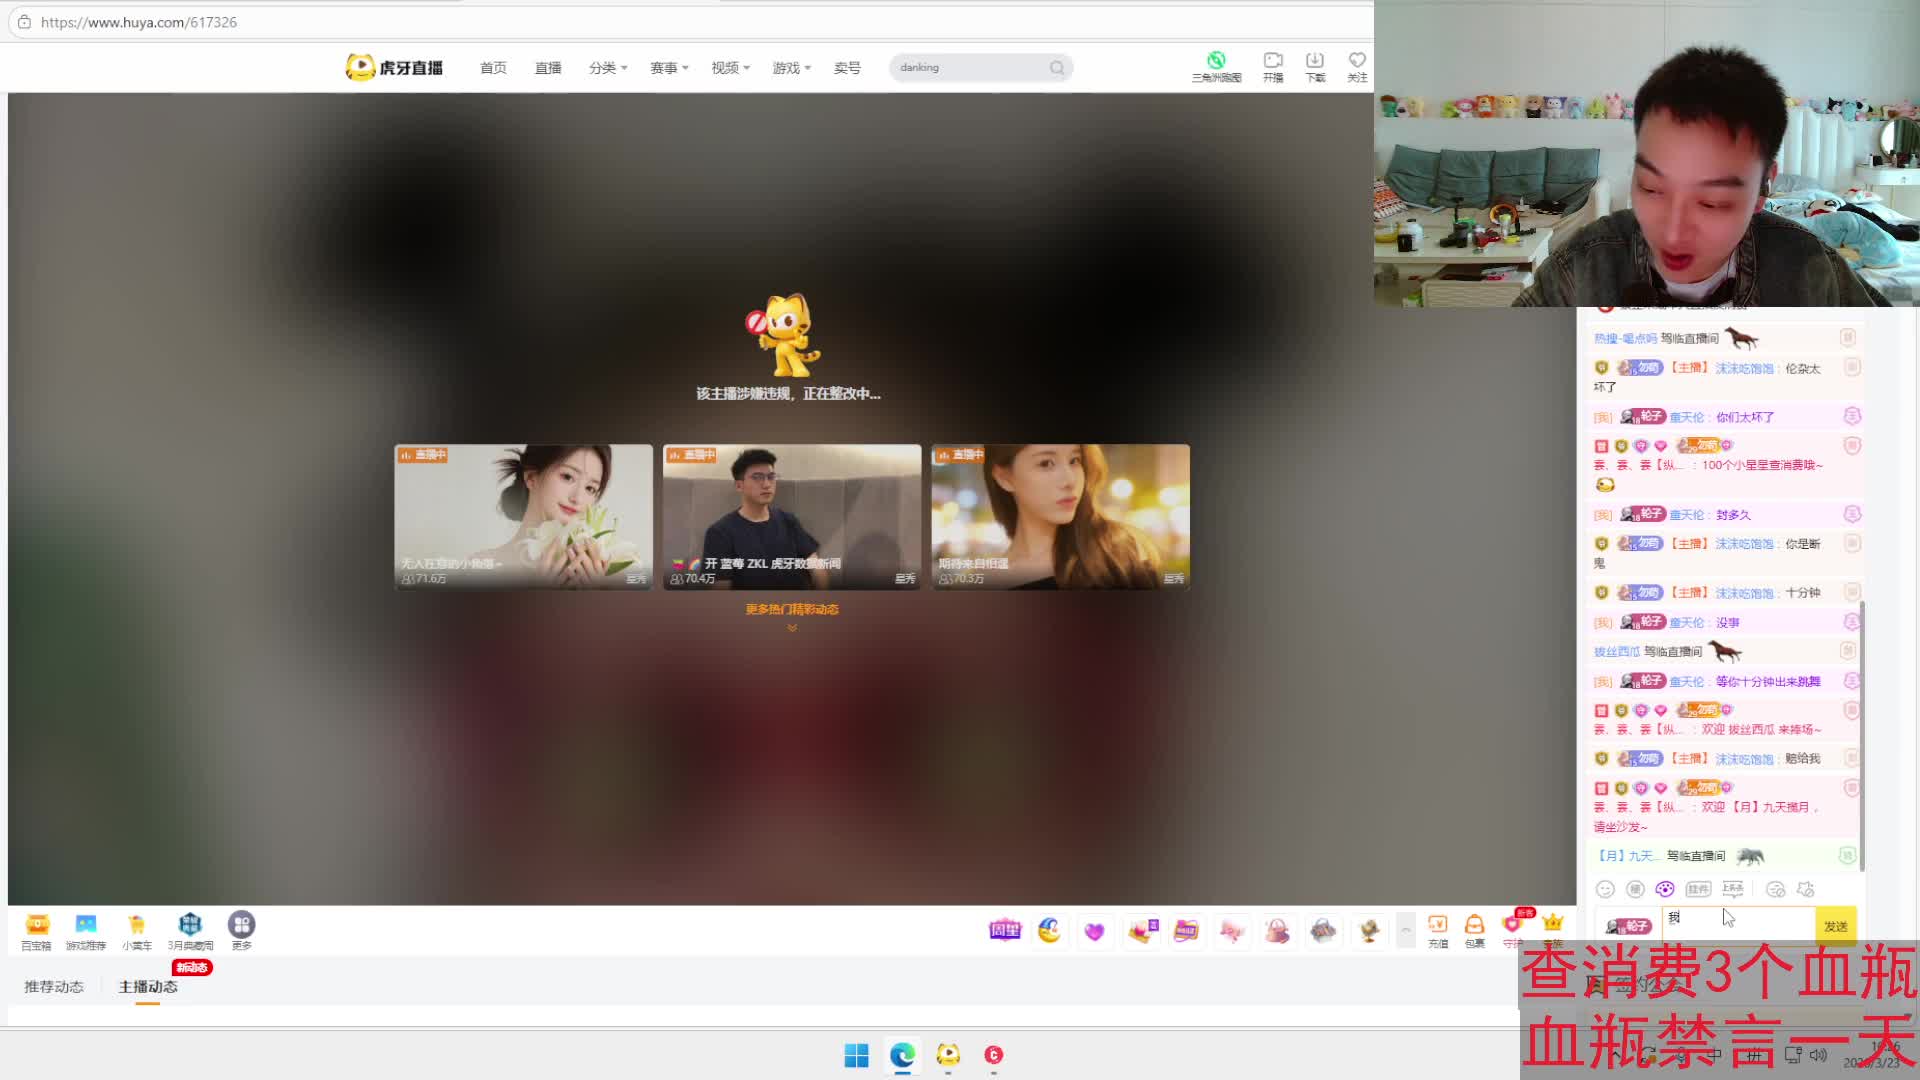Open the 直播 nav menu item

548,68
